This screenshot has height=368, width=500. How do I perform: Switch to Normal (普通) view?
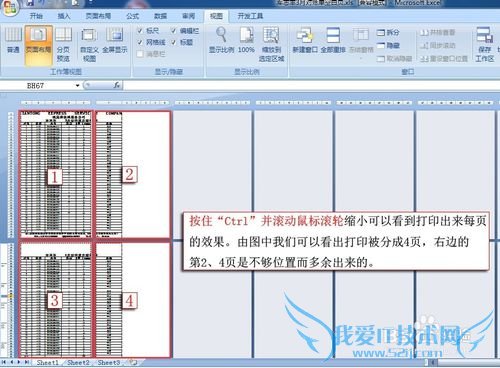(13, 41)
